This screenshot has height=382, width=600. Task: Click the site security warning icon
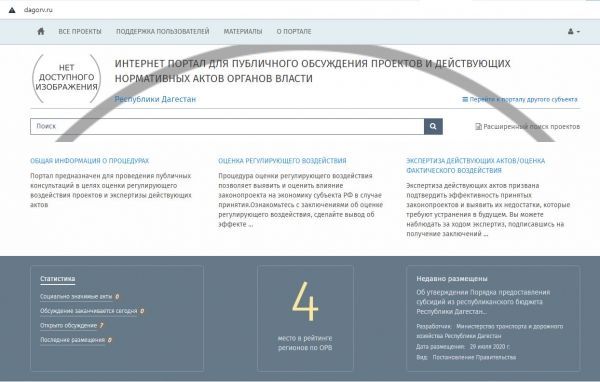click(12, 10)
